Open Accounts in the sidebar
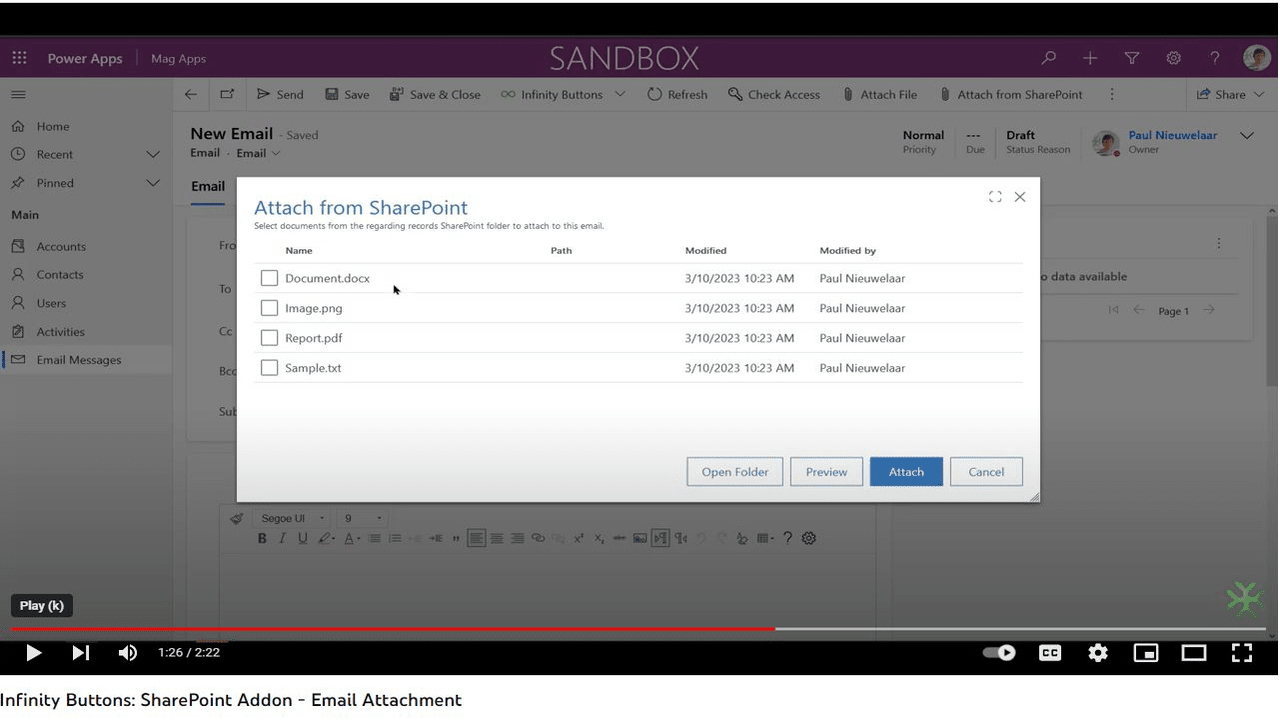Image resolution: width=1280 pixels, height=720 pixels. (61, 246)
